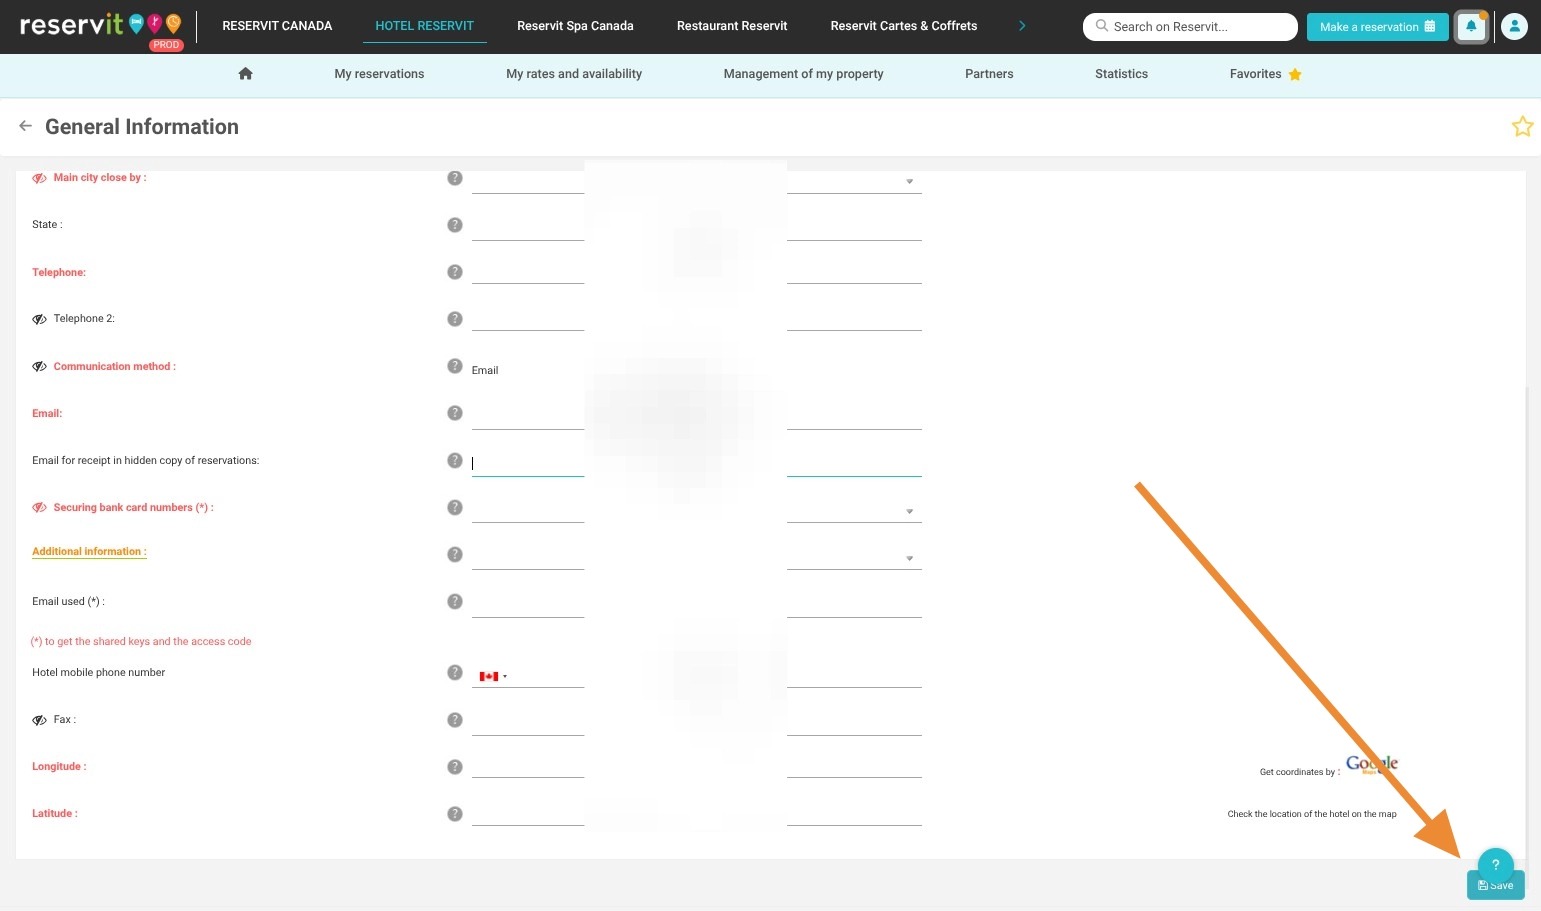Open help icon for Telephone 2

tap(455, 319)
